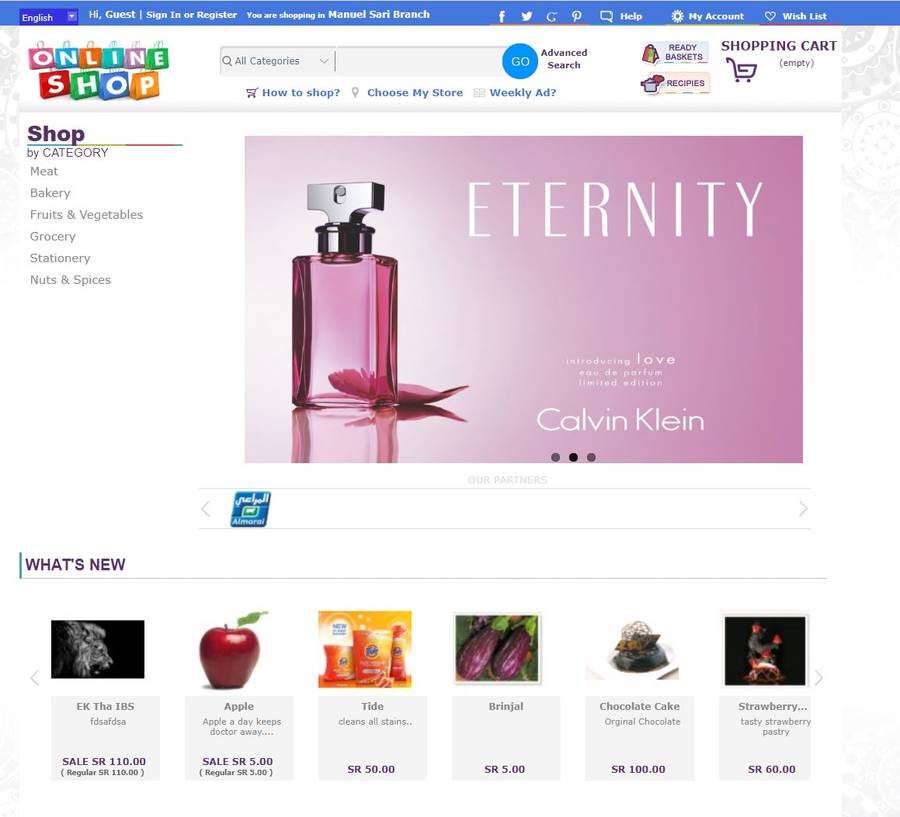This screenshot has height=817, width=900.
Task: Select the third banner slide dot
Action: point(591,457)
